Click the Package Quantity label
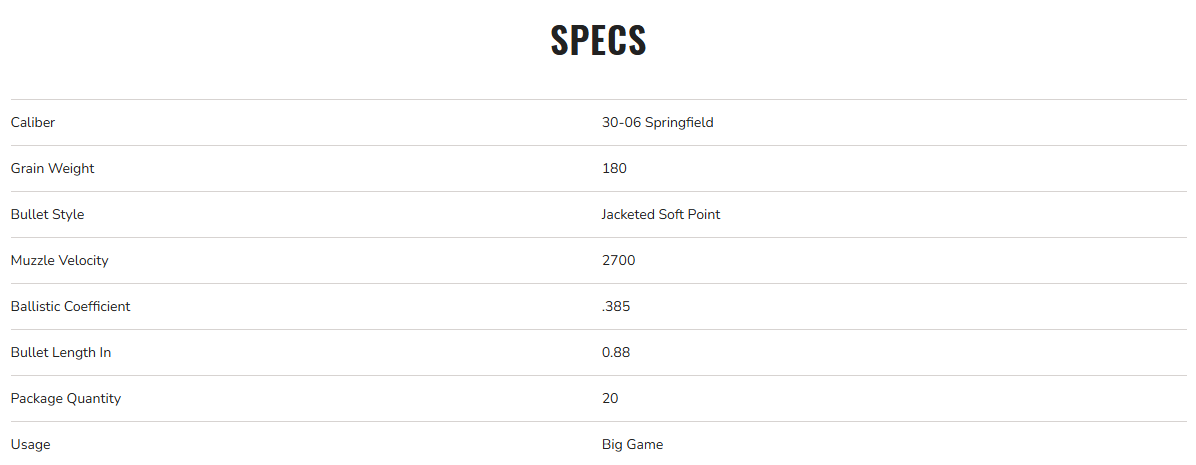The image size is (1196, 465). click(x=65, y=399)
